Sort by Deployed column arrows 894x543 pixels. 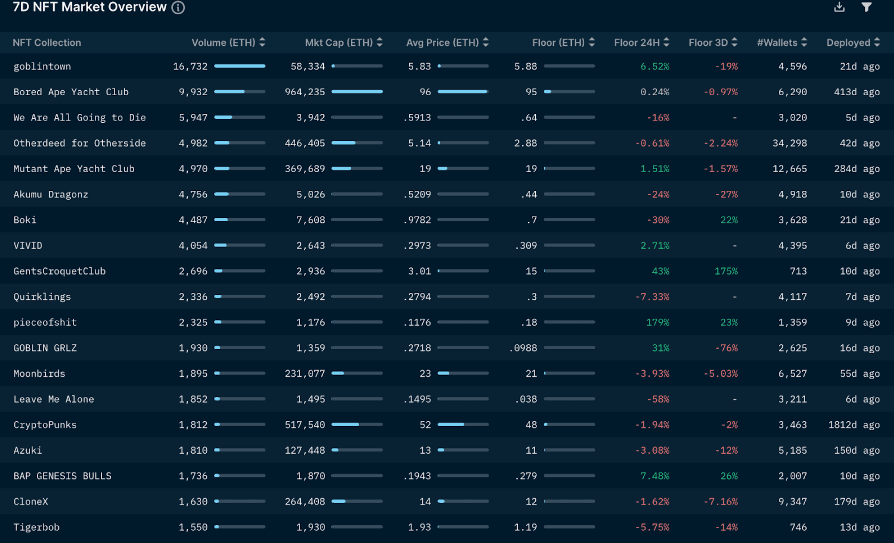pyautogui.click(x=877, y=42)
